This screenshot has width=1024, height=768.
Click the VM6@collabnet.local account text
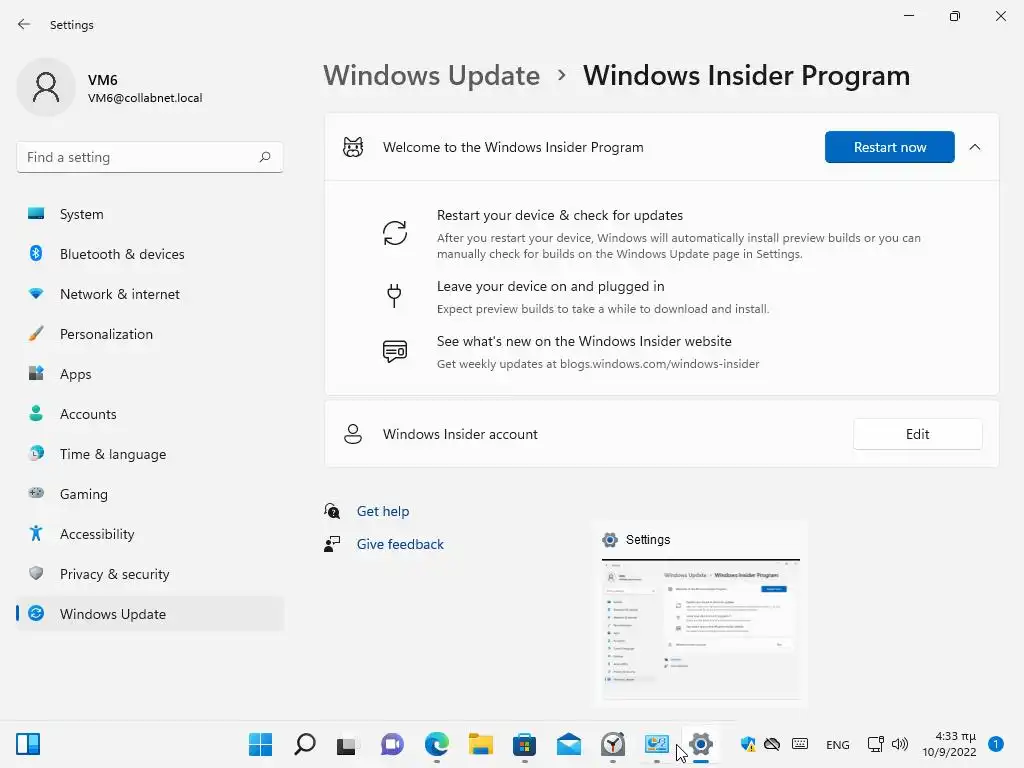[x=145, y=98]
